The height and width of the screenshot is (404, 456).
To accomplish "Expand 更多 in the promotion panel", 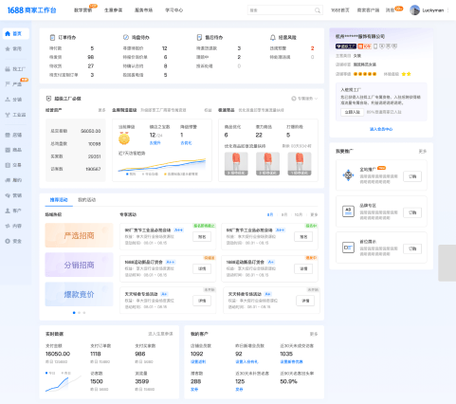I will pos(423,151).
